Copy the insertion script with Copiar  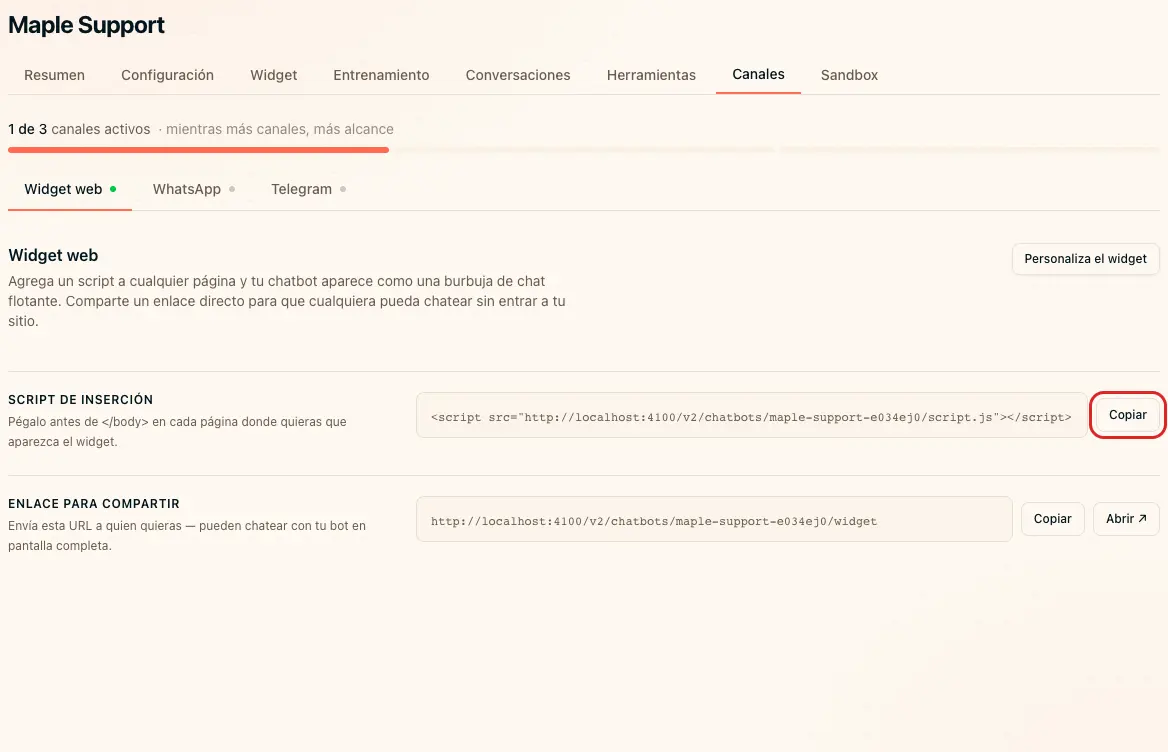point(1127,415)
